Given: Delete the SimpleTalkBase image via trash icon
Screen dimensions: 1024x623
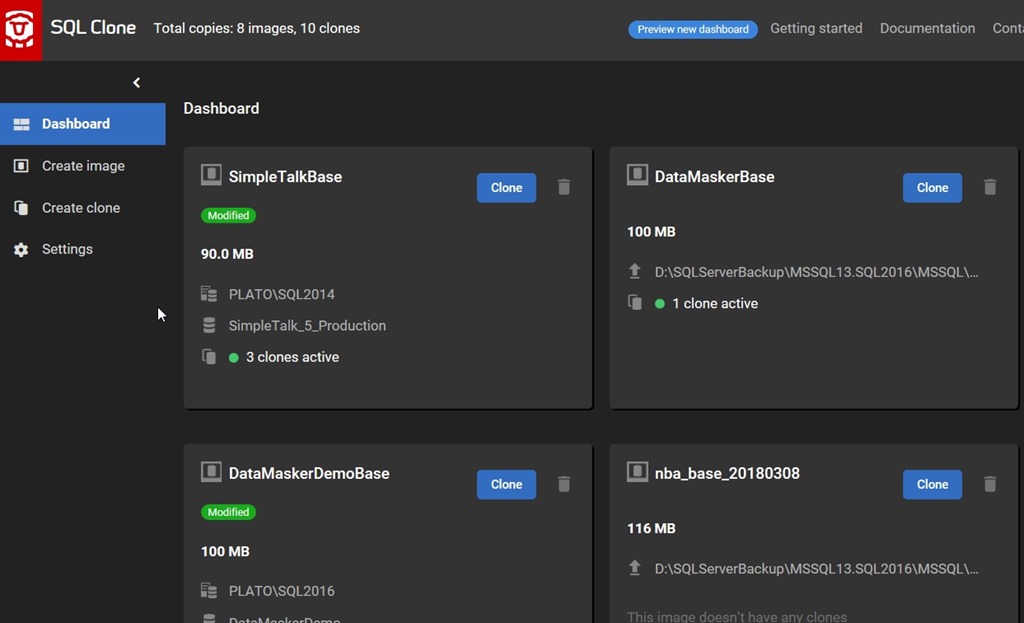Looking at the screenshot, I should click(x=564, y=188).
